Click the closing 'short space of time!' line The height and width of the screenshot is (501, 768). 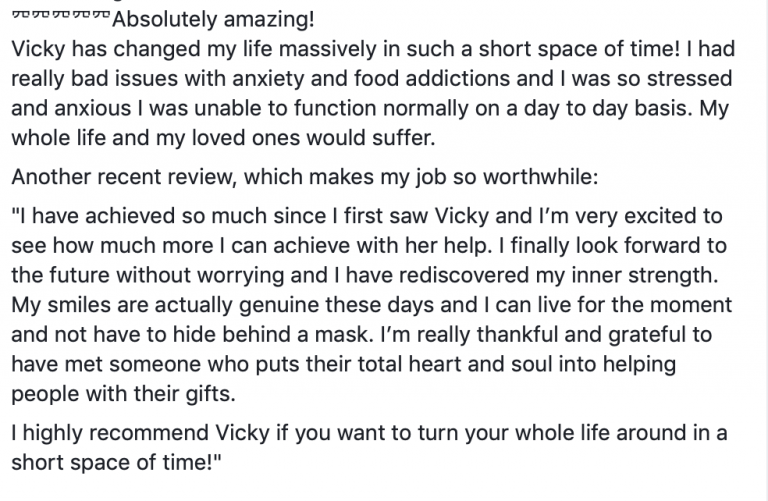[x=116, y=462]
